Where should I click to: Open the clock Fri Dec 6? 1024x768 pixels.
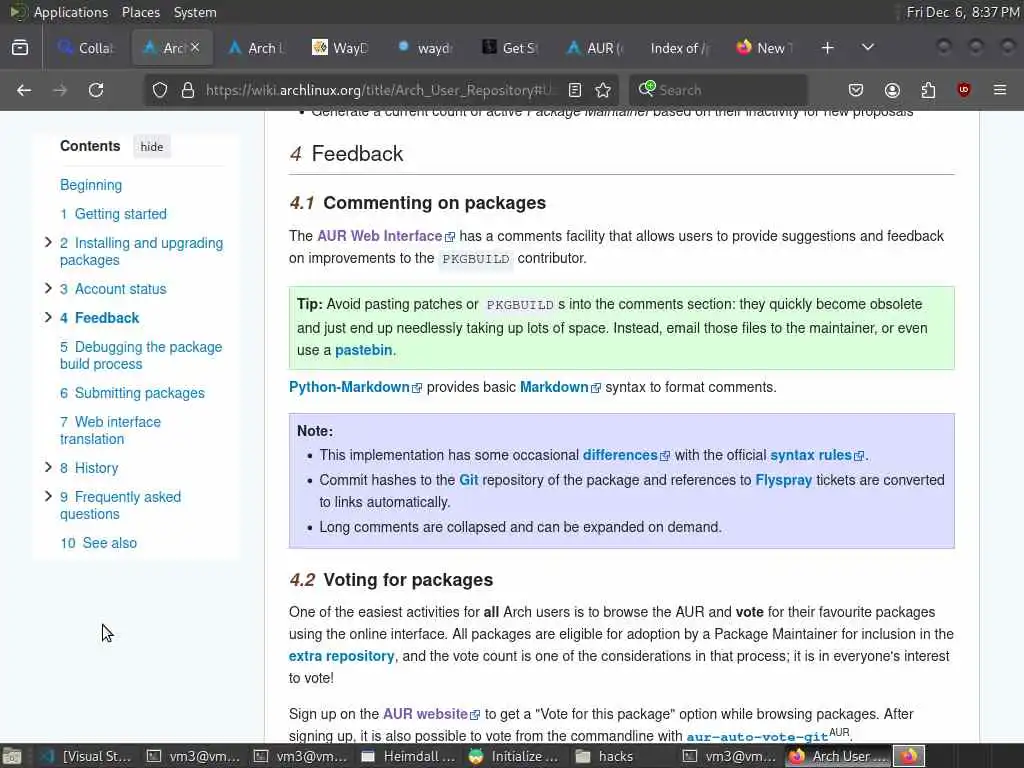(x=963, y=12)
